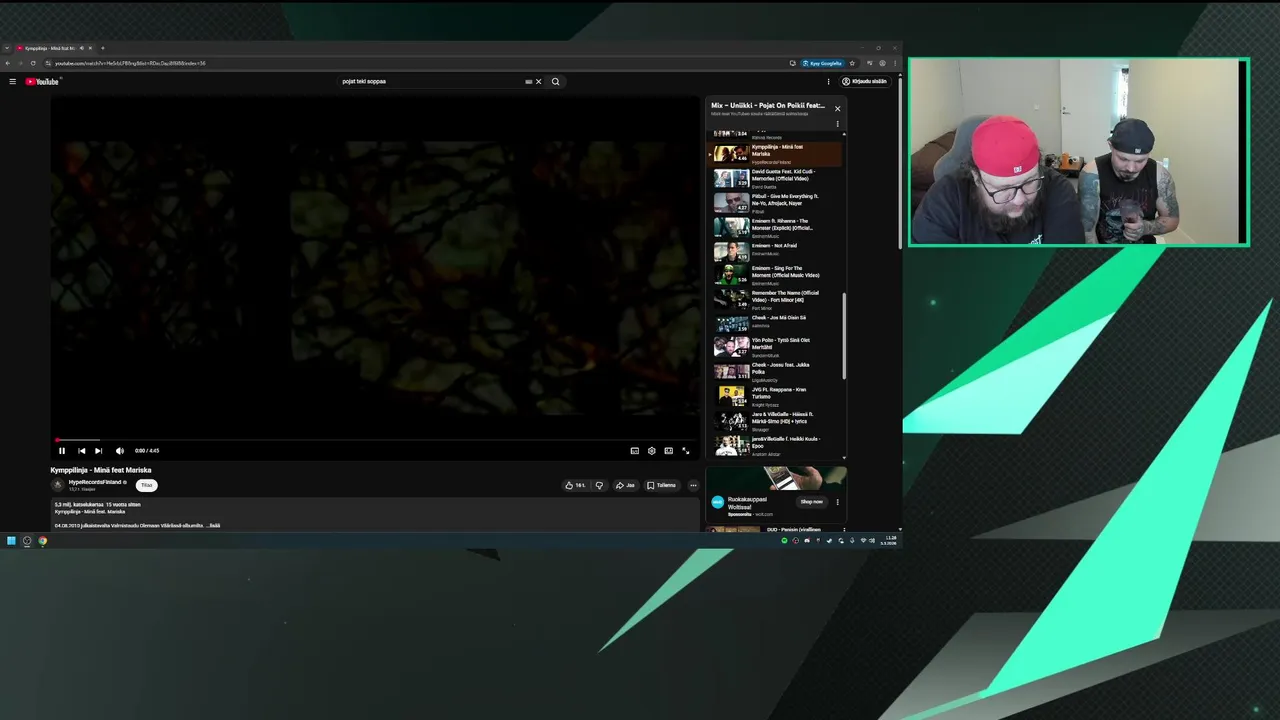Click the address bar URL
Viewport: 1280px width, 720px height.
[130, 63]
